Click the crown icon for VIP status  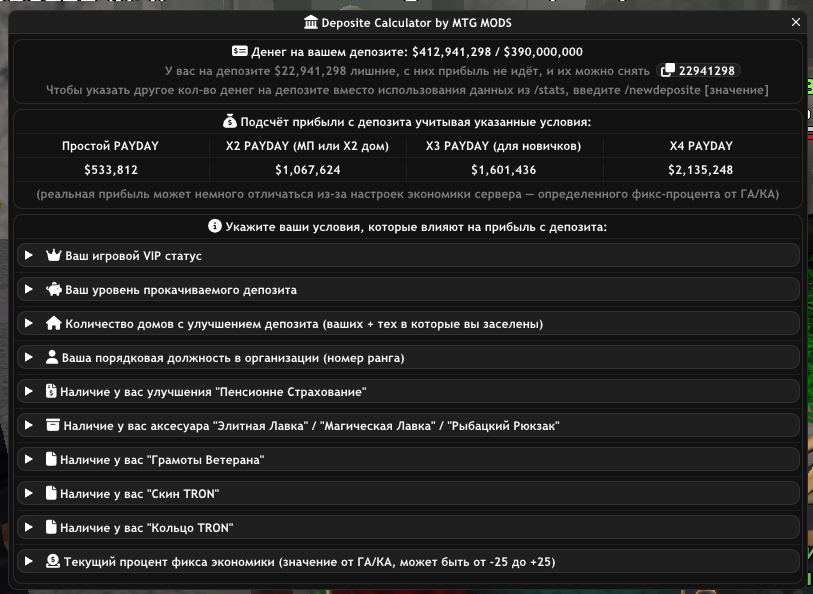click(54, 255)
